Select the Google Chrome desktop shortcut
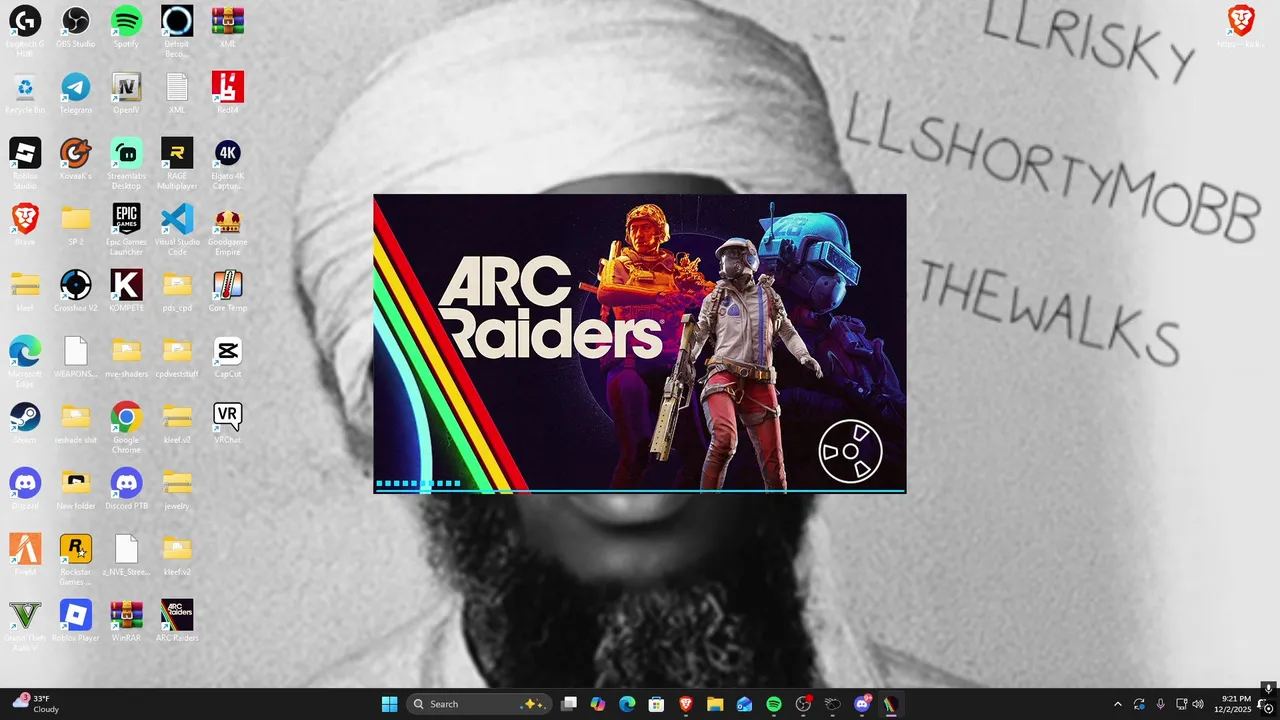Viewport: 1280px width, 720px height. coord(126,426)
